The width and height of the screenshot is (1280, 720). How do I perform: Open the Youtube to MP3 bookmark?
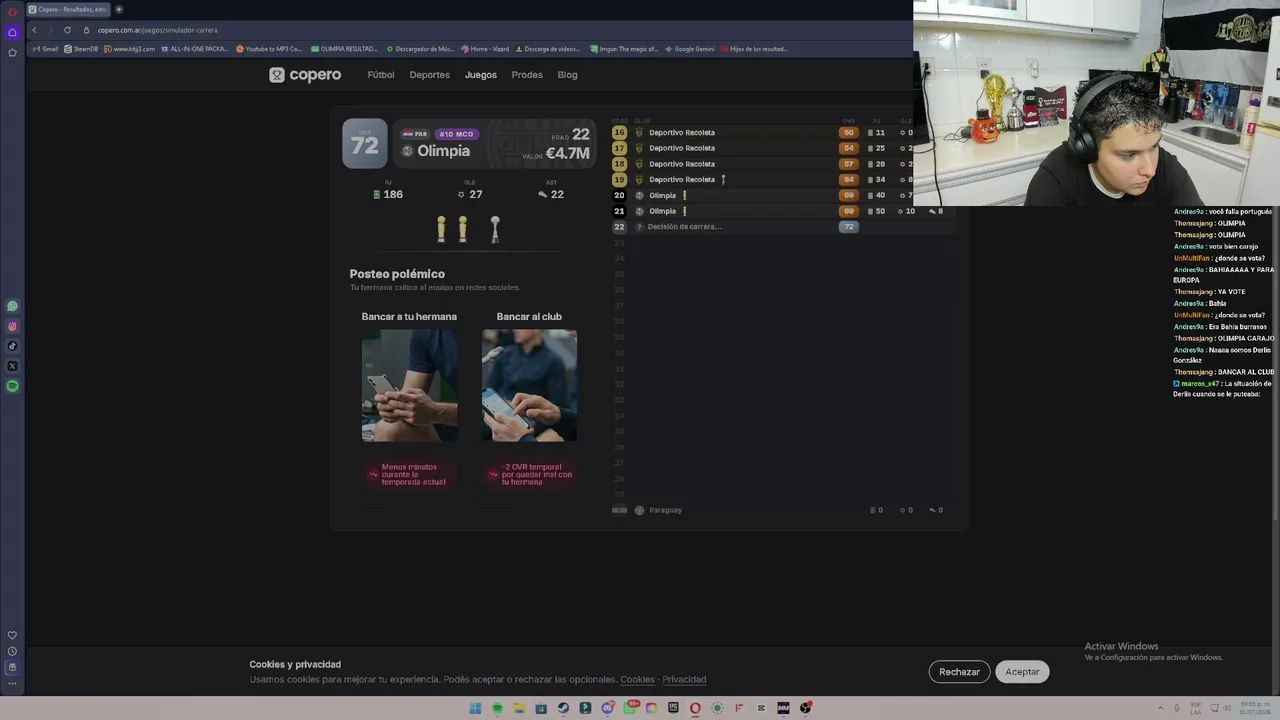[269, 49]
